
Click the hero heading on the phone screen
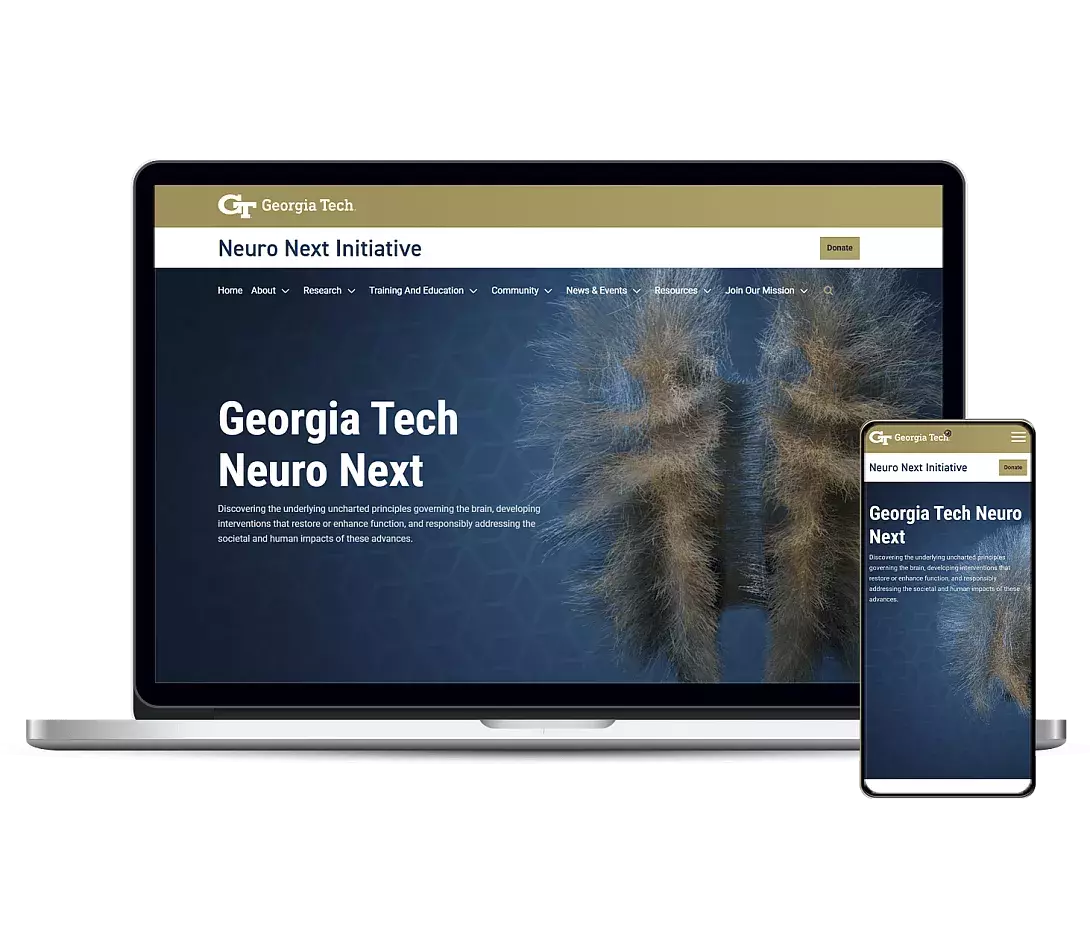(x=946, y=525)
